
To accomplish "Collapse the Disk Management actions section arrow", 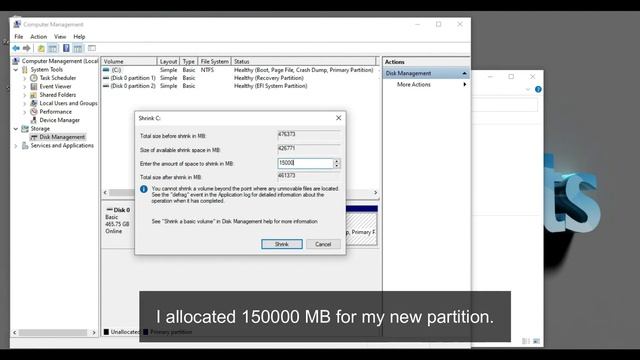I will (x=464, y=73).
